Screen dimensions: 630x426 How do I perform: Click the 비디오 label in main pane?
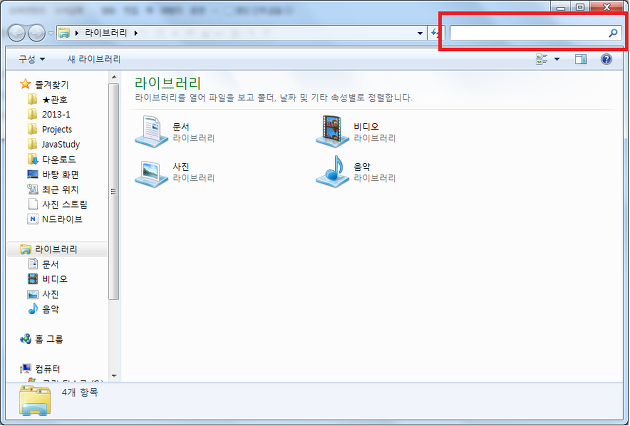pyautogui.click(x=366, y=127)
